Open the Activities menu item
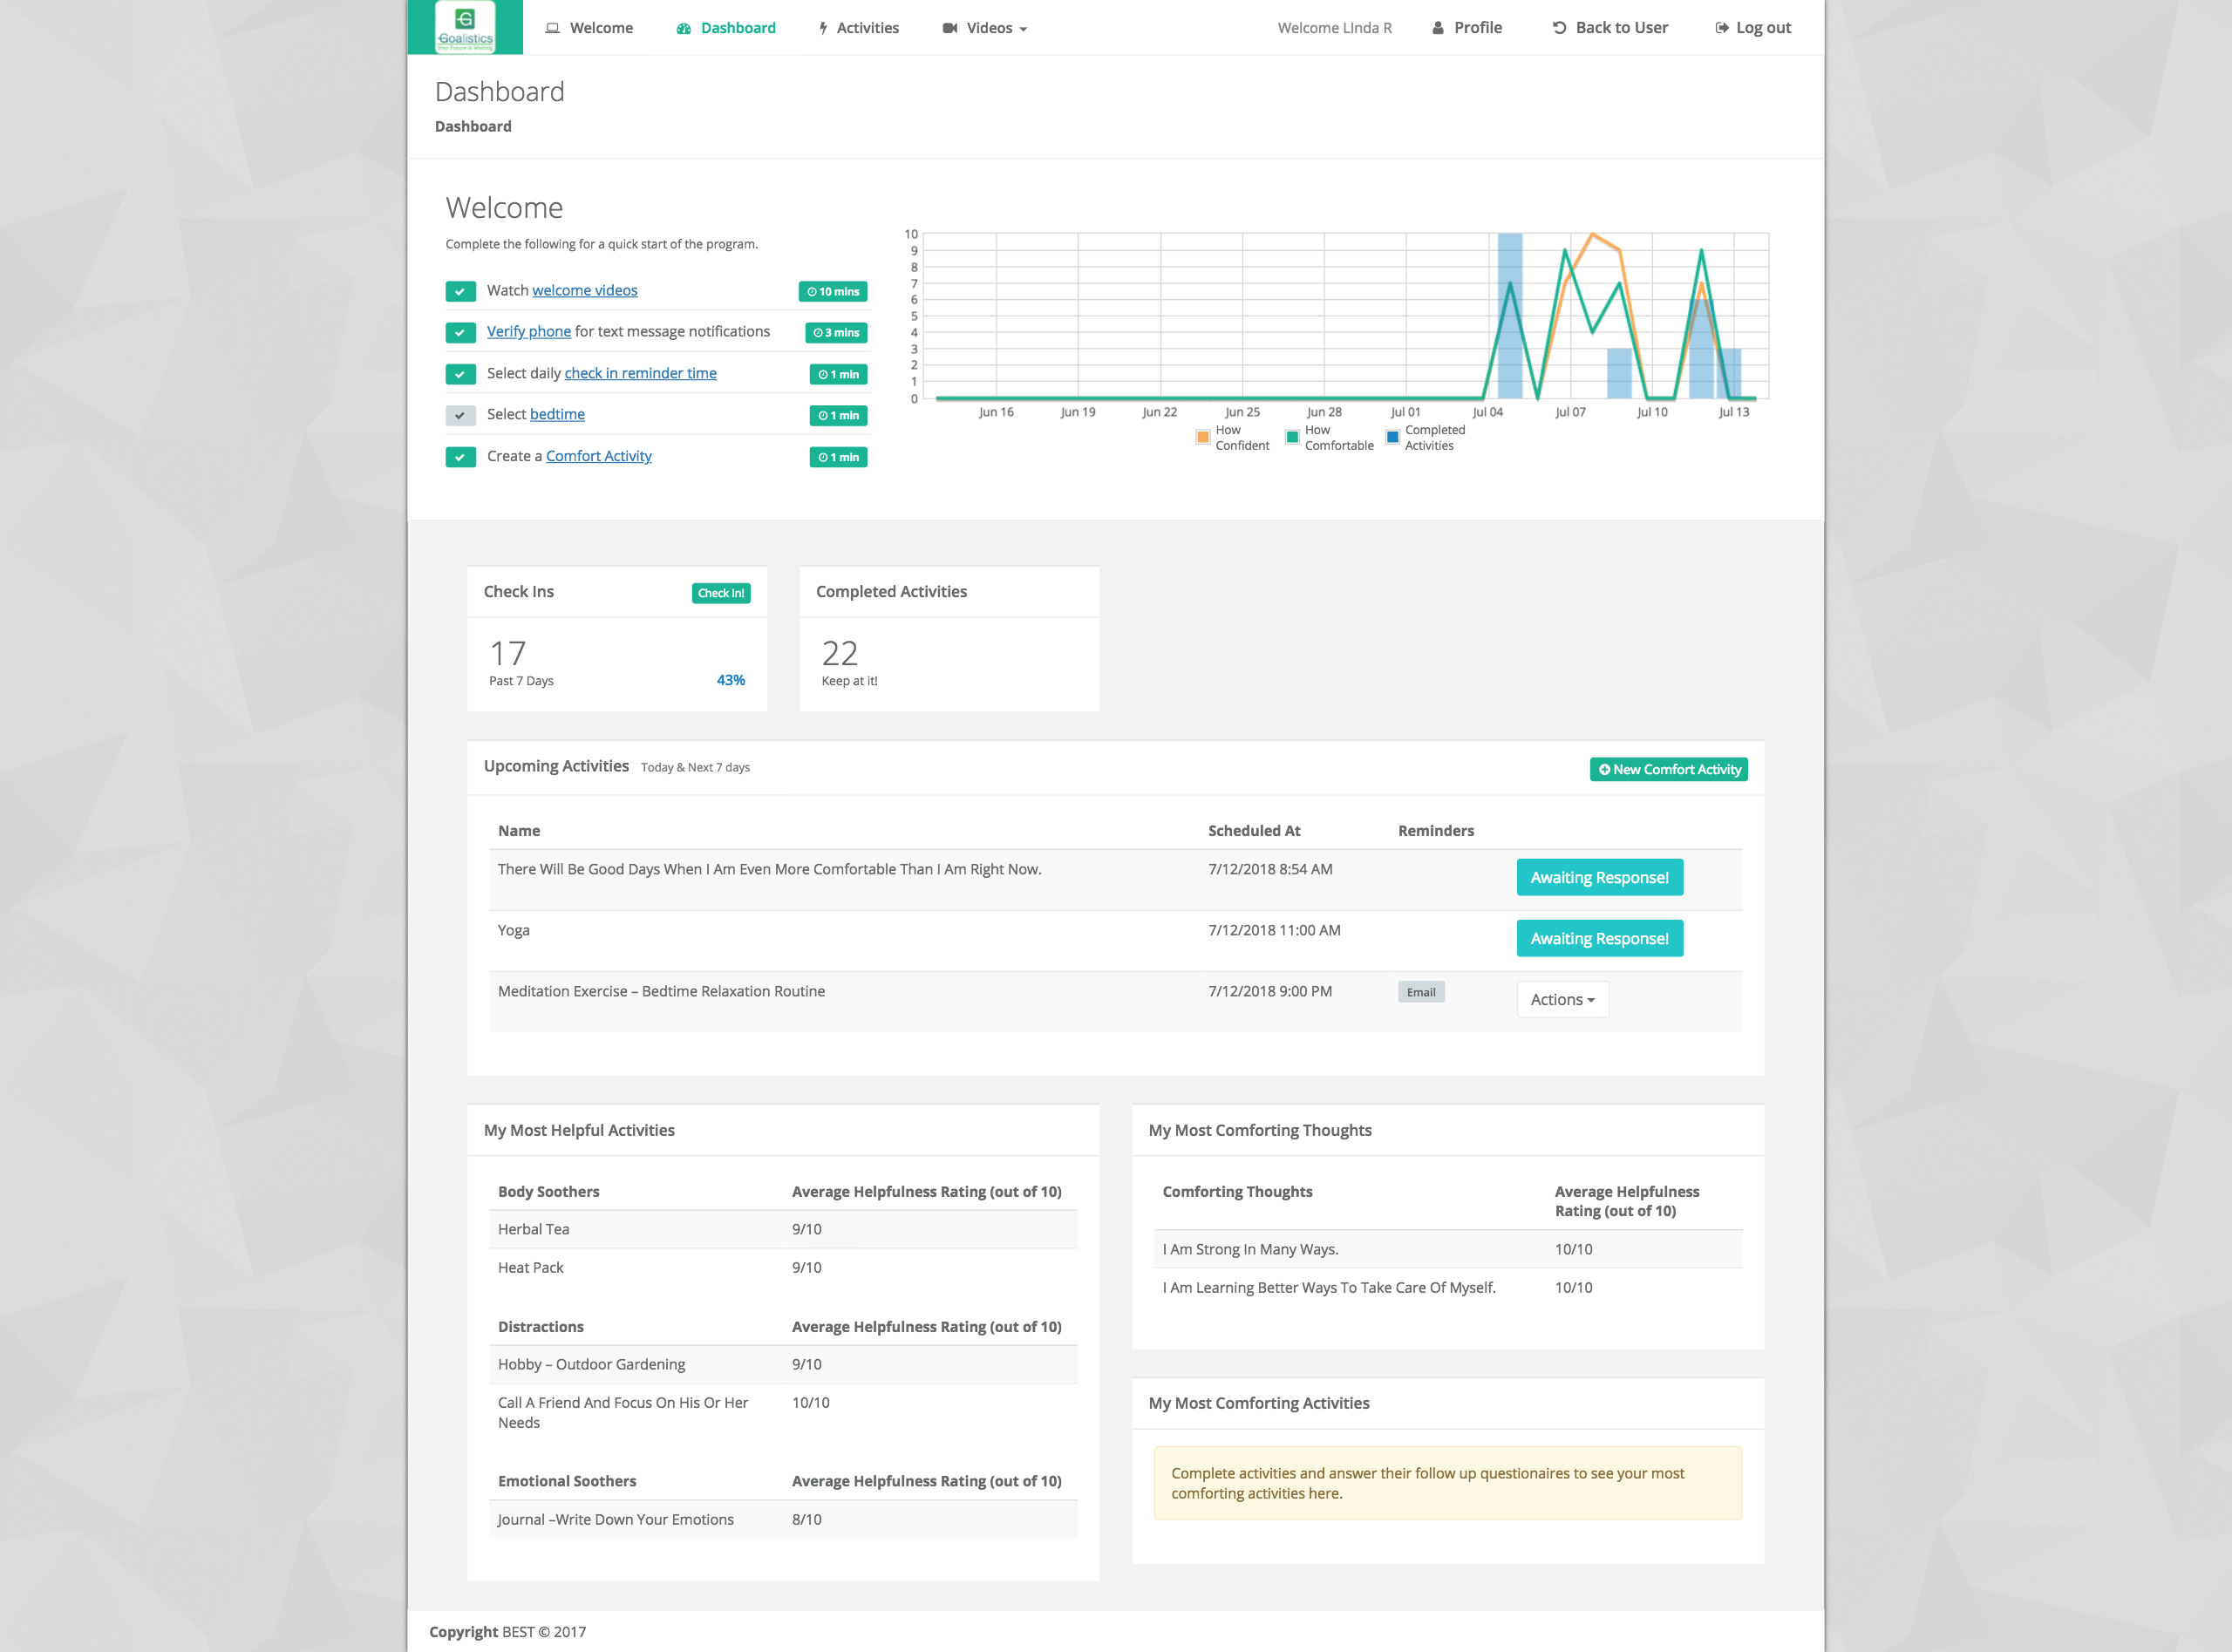 coord(867,28)
